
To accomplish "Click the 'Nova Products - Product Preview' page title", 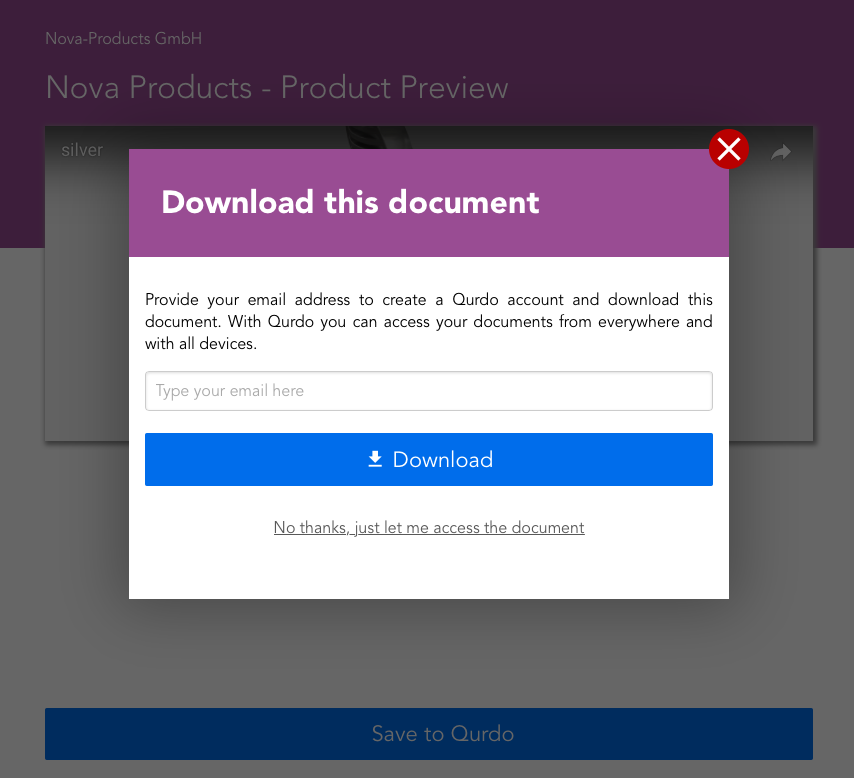I will pyautogui.click(x=277, y=87).
